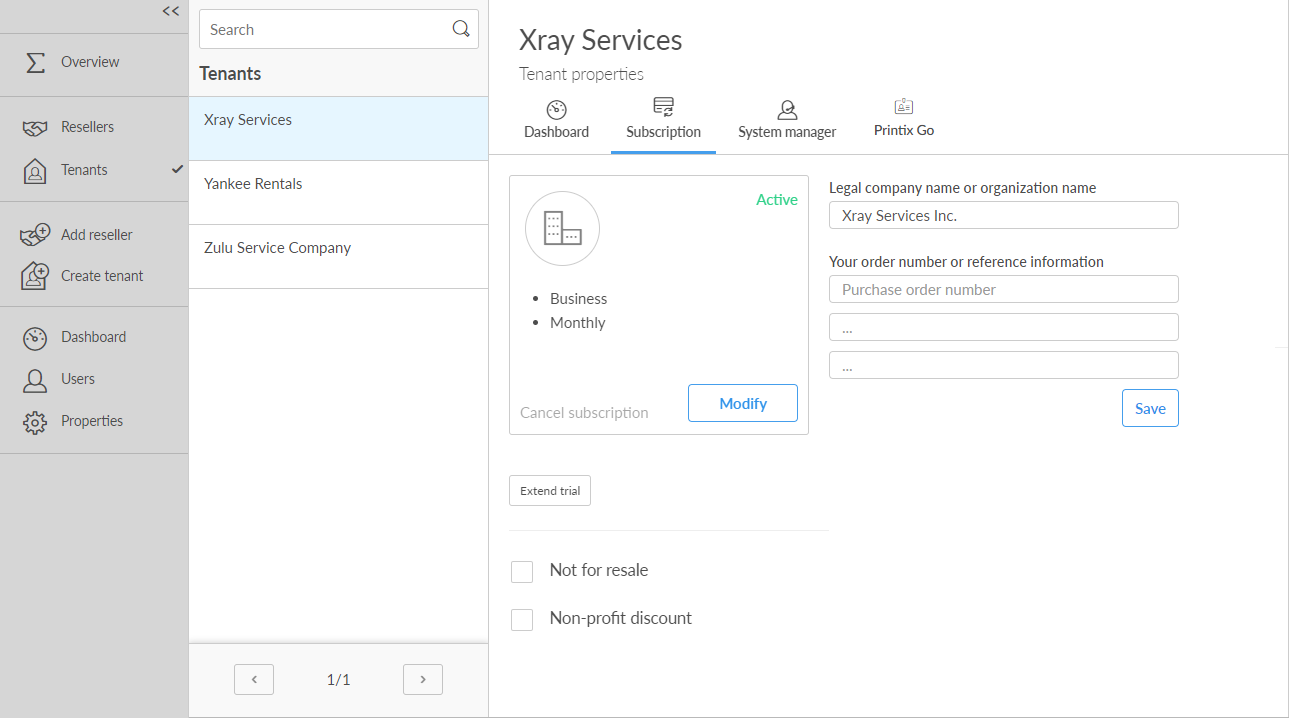The height and width of the screenshot is (718, 1289).
Task: Click the Overview sigma icon
Action: (35, 62)
